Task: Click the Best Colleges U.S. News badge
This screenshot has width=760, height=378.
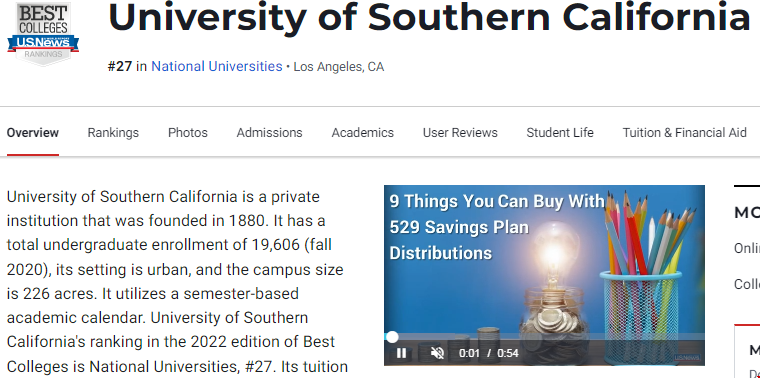Action: point(43,33)
